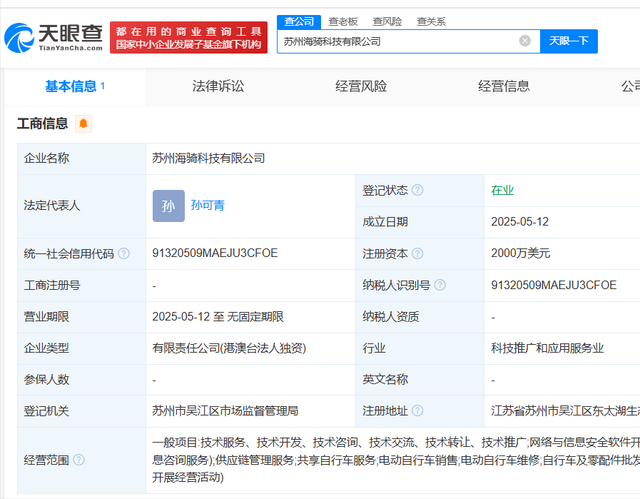The image size is (640, 499).
Task: Click help icon next to 注册地址
Action: [x=418, y=411]
